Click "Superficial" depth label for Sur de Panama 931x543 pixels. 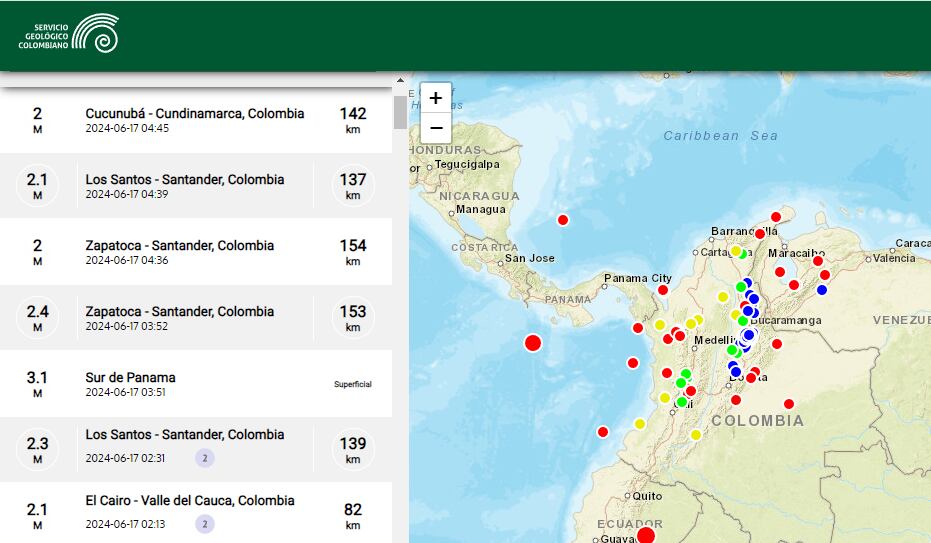pyautogui.click(x=353, y=385)
